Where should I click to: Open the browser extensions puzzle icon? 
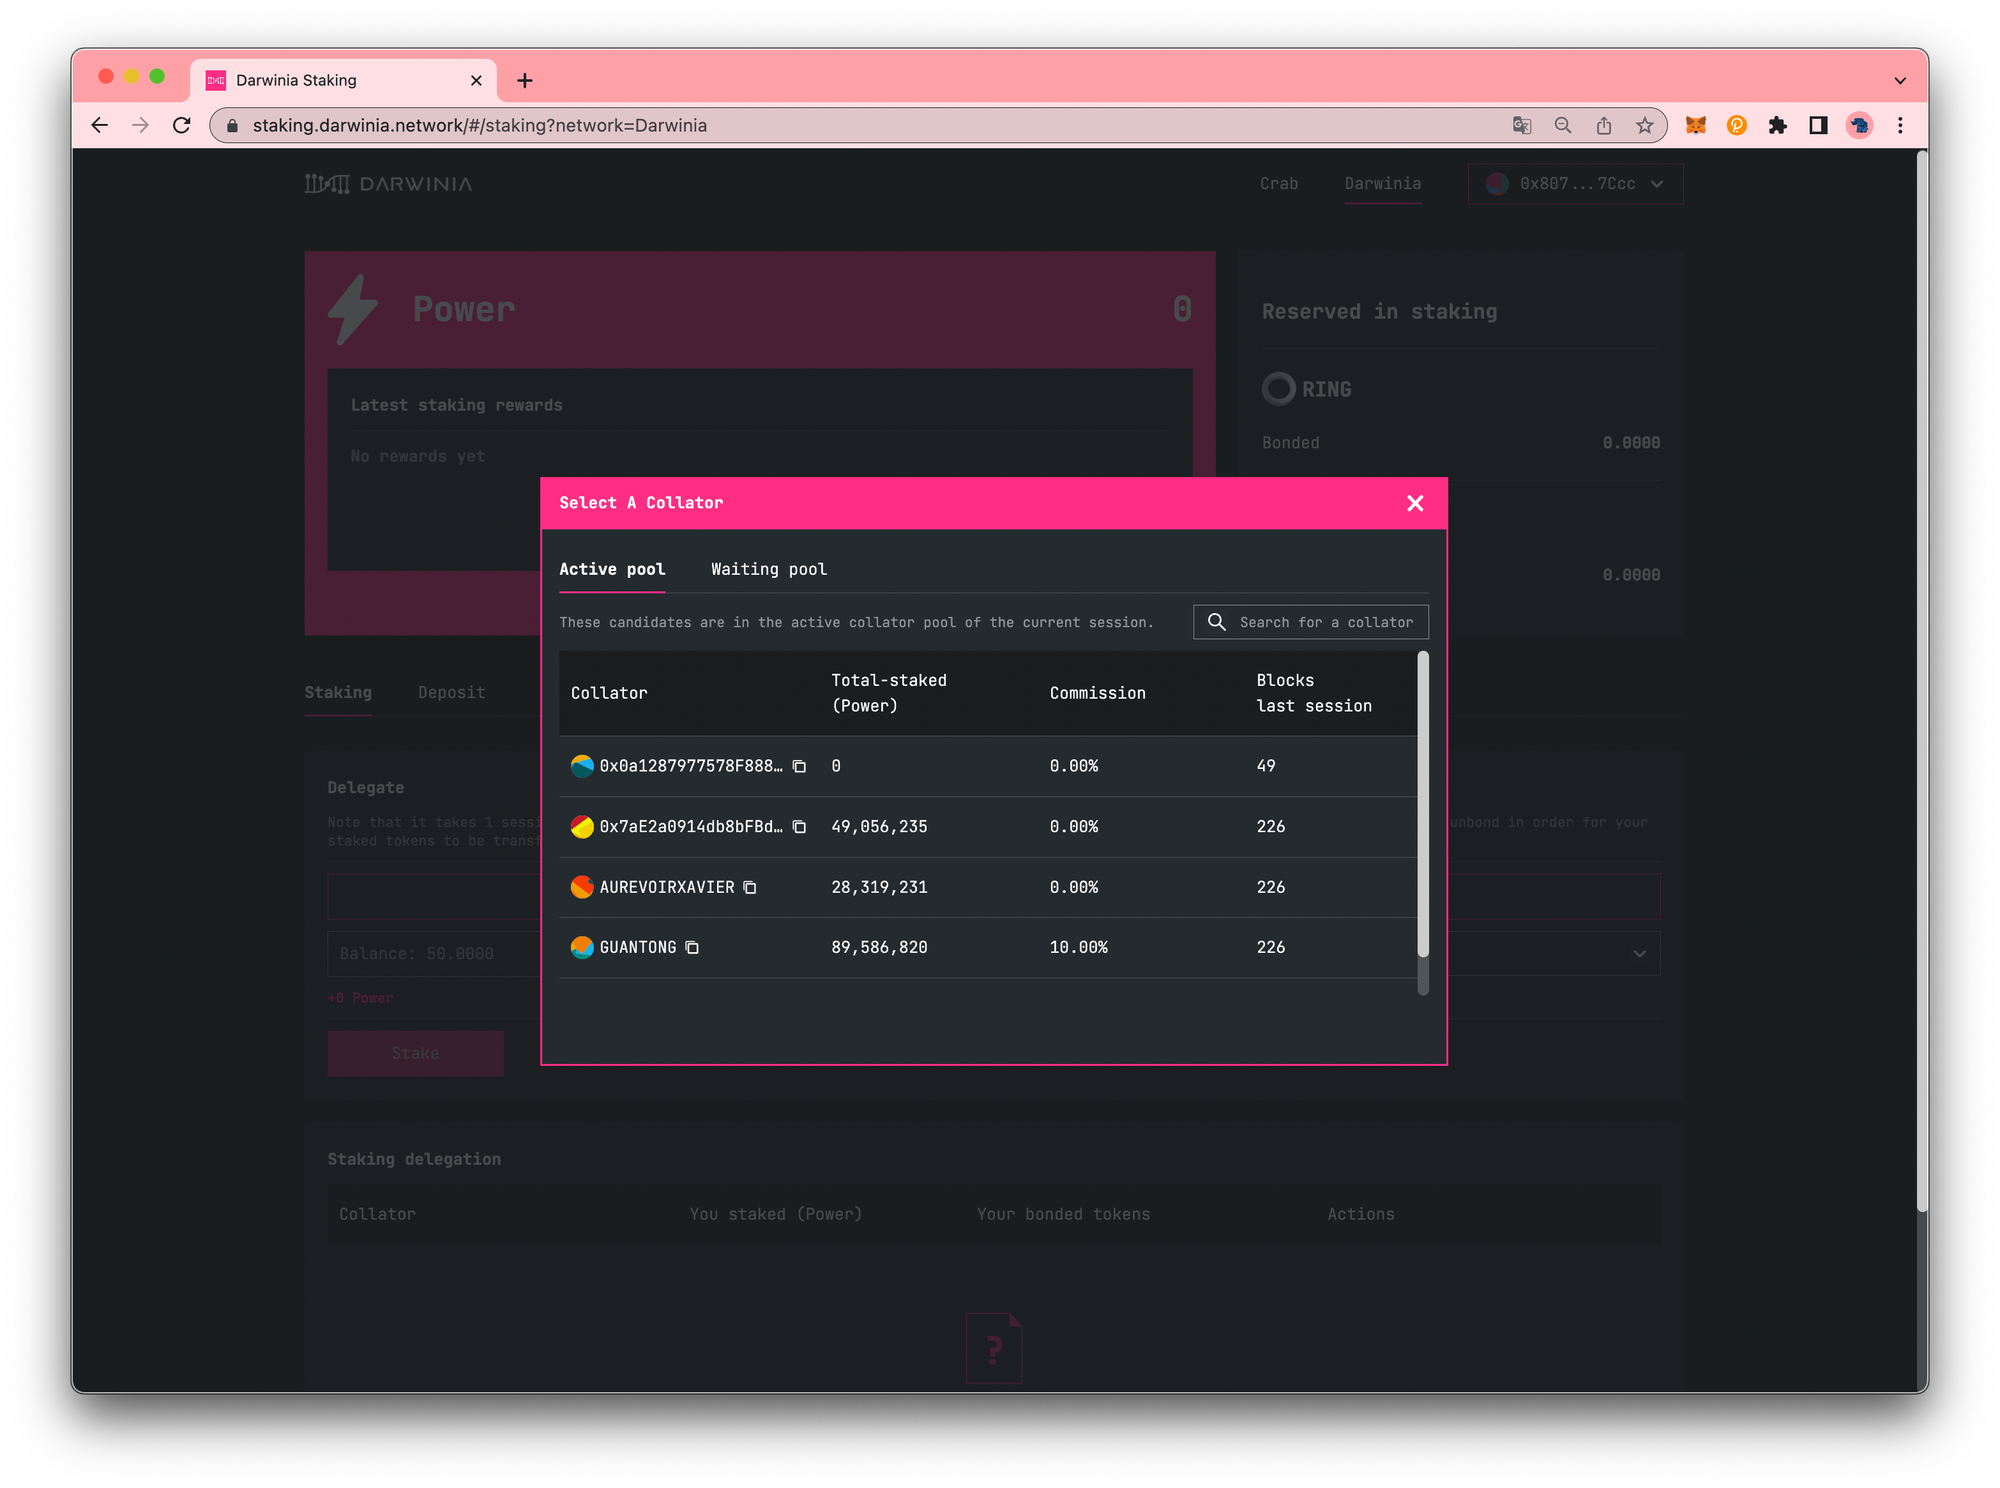(x=1777, y=125)
